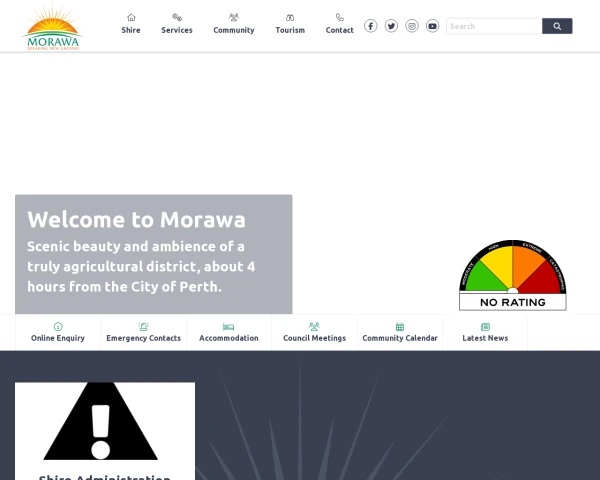Image resolution: width=600 pixels, height=480 pixels.
Task: Expand the Community menu
Action: 234,24
